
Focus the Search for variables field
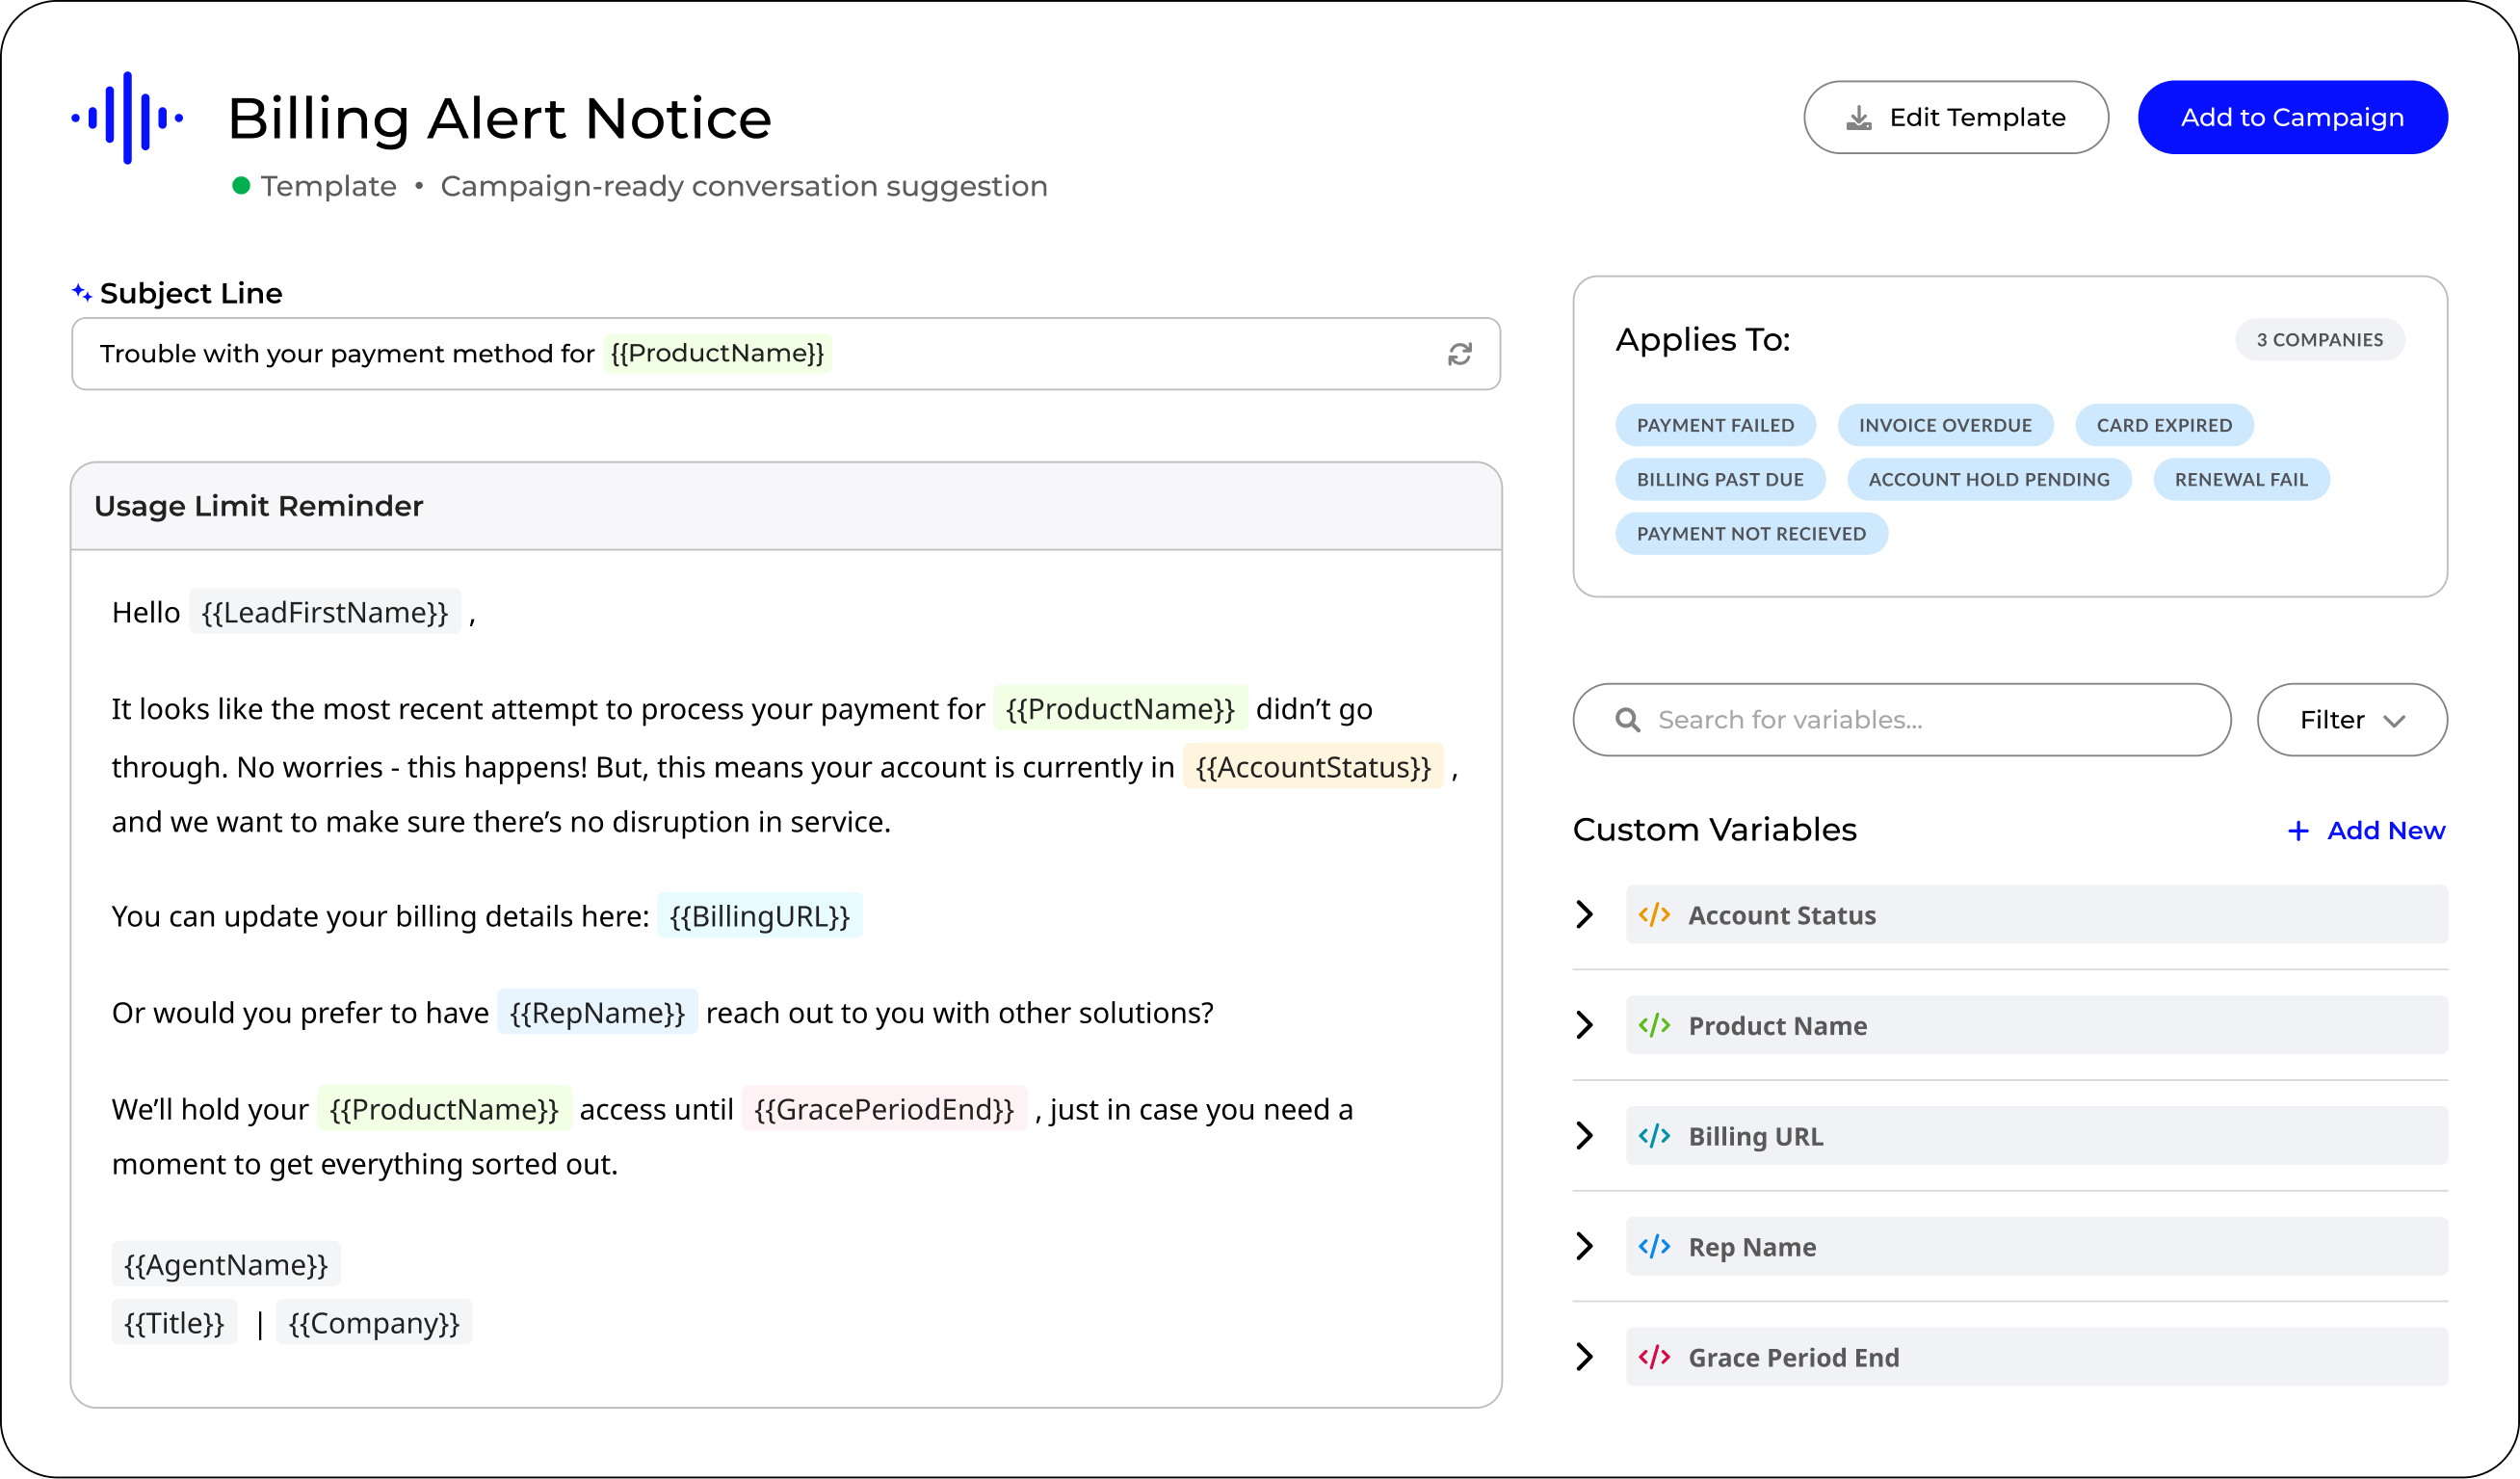pyautogui.click(x=1901, y=720)
